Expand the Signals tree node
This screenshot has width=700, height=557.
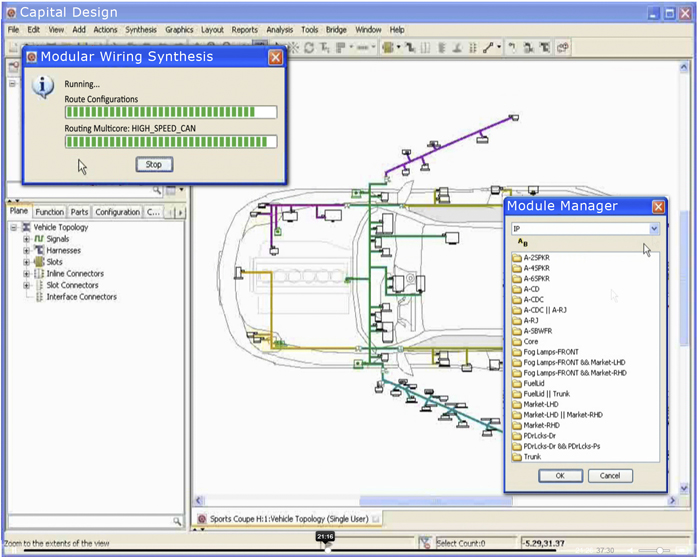pyautogui.click(x=26, y=239)
